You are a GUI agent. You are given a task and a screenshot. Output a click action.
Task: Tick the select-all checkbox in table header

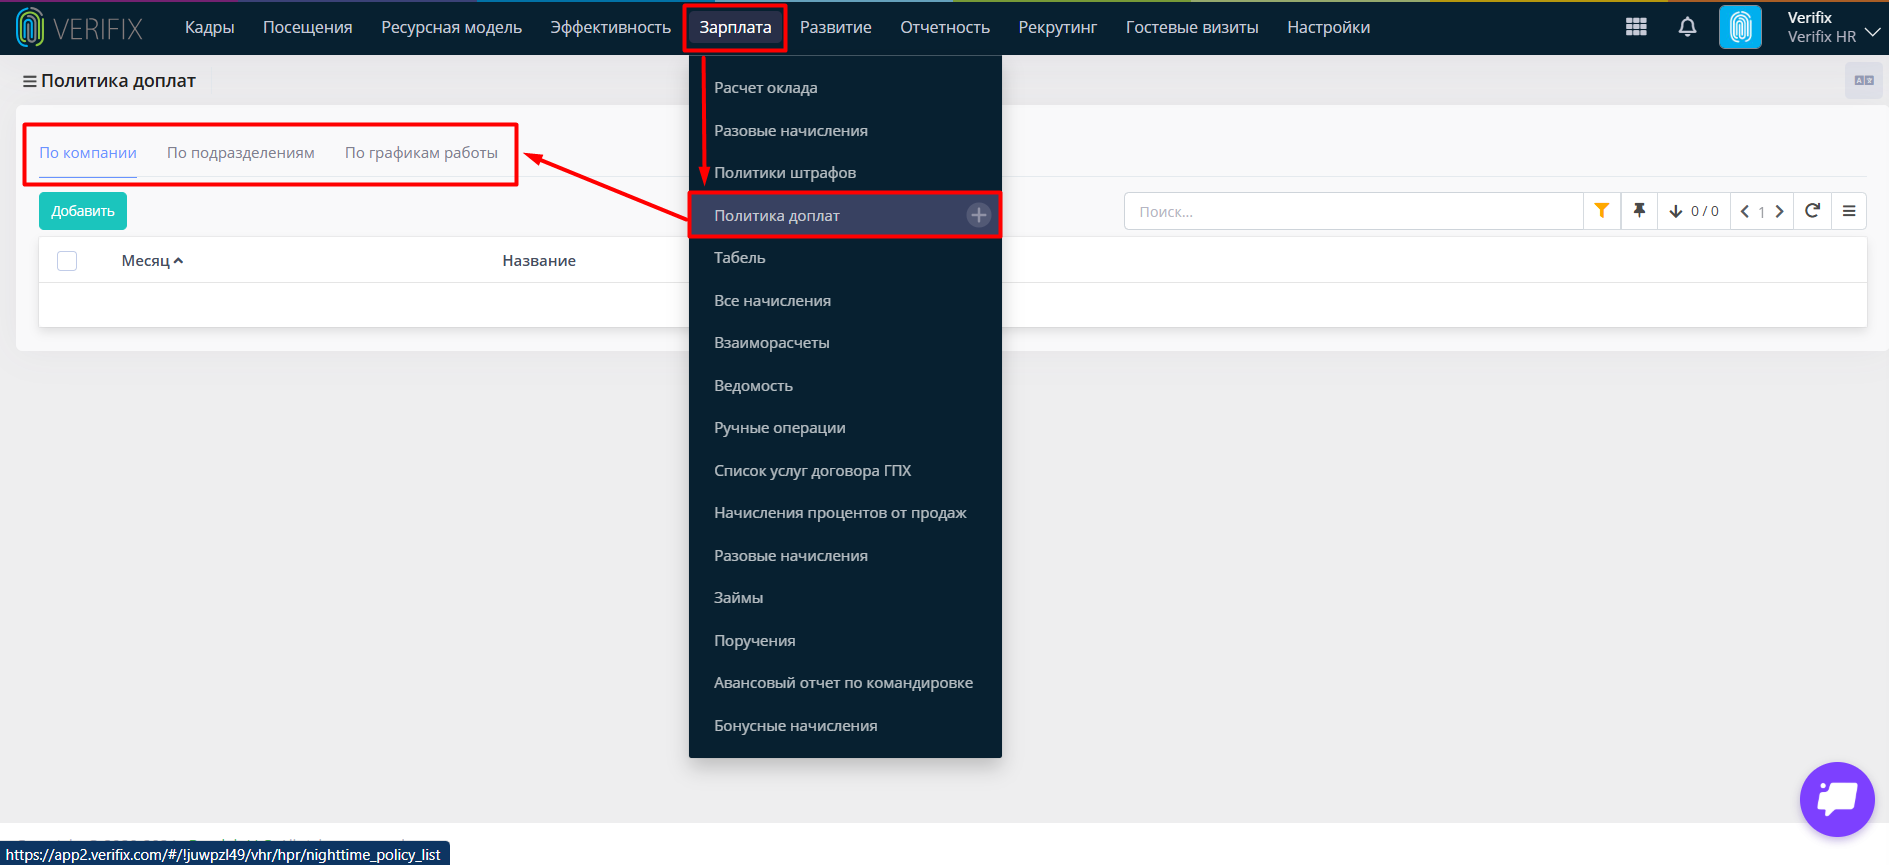coord(67,261)
